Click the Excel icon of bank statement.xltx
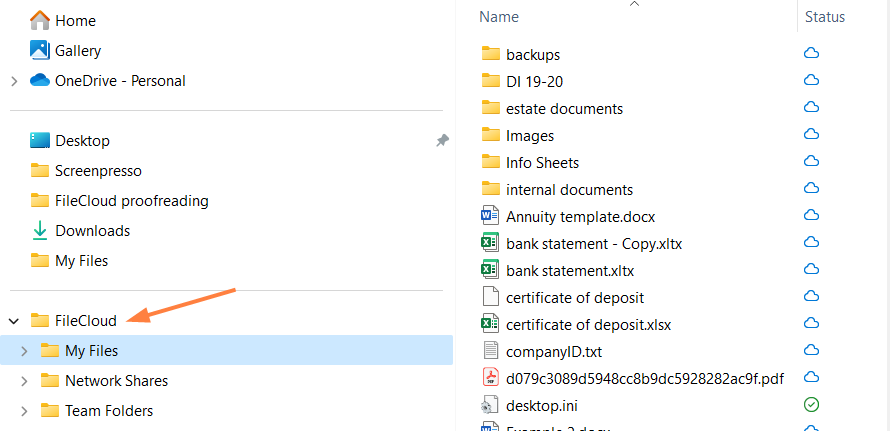 pos(490,270)
